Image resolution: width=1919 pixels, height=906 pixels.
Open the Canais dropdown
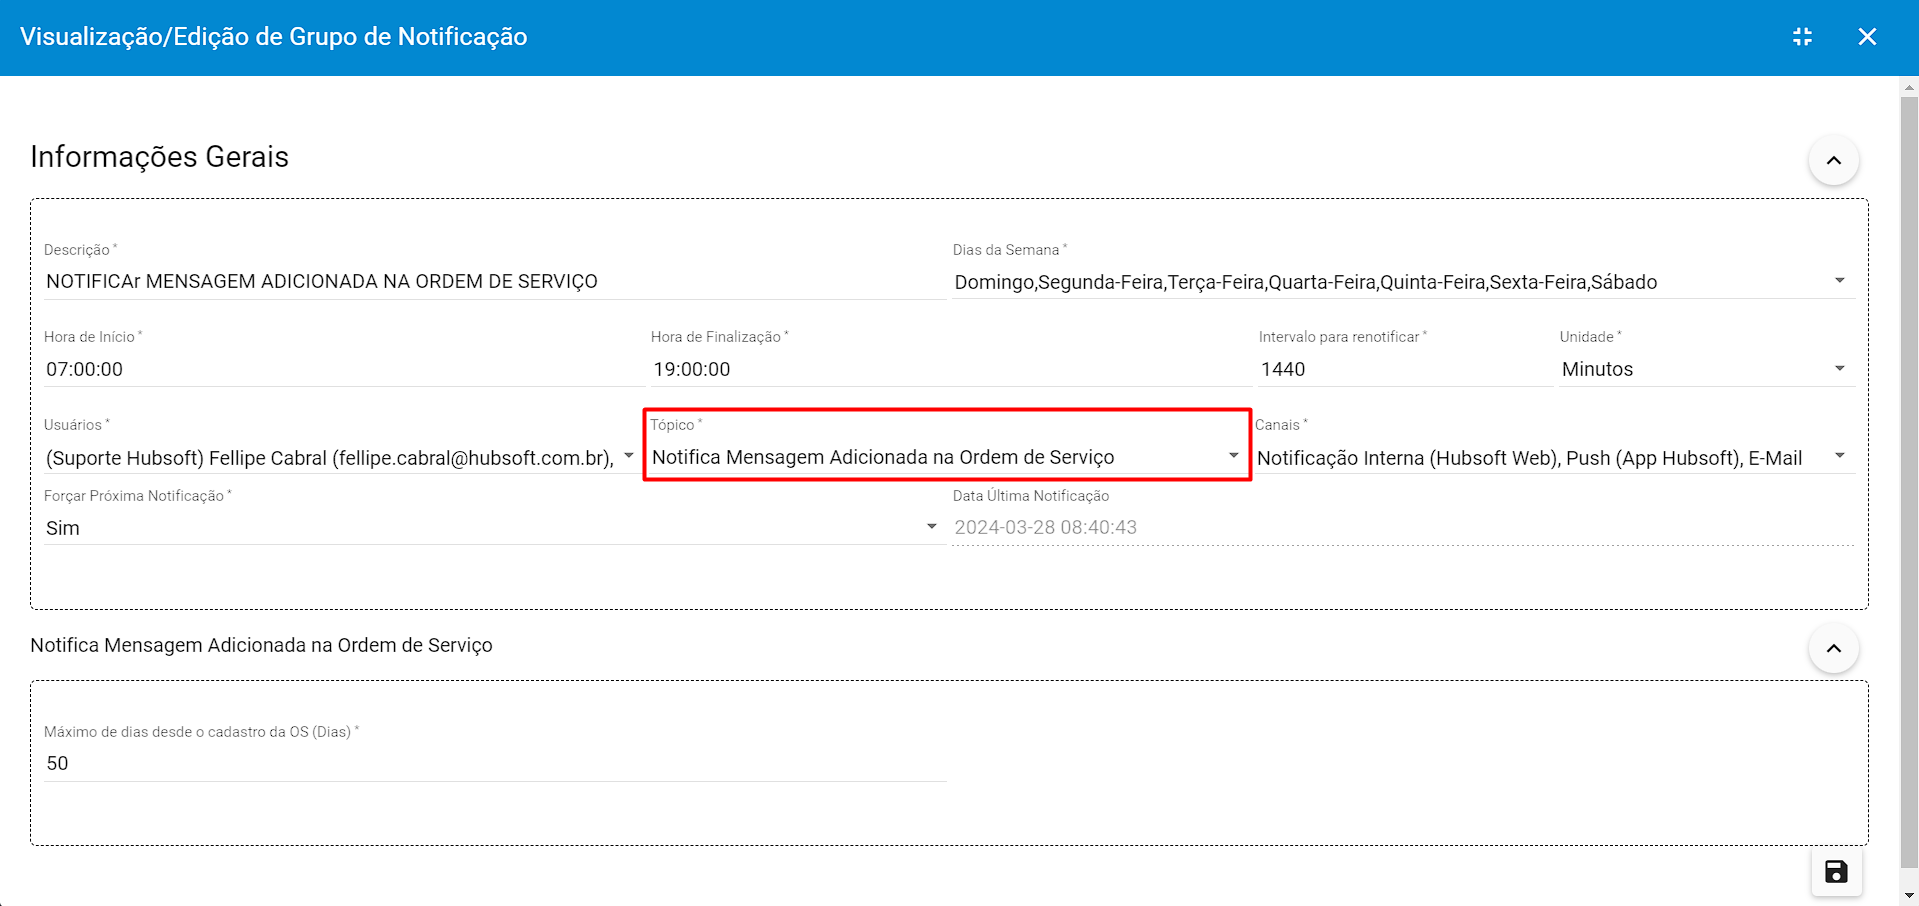[1555, 458]
